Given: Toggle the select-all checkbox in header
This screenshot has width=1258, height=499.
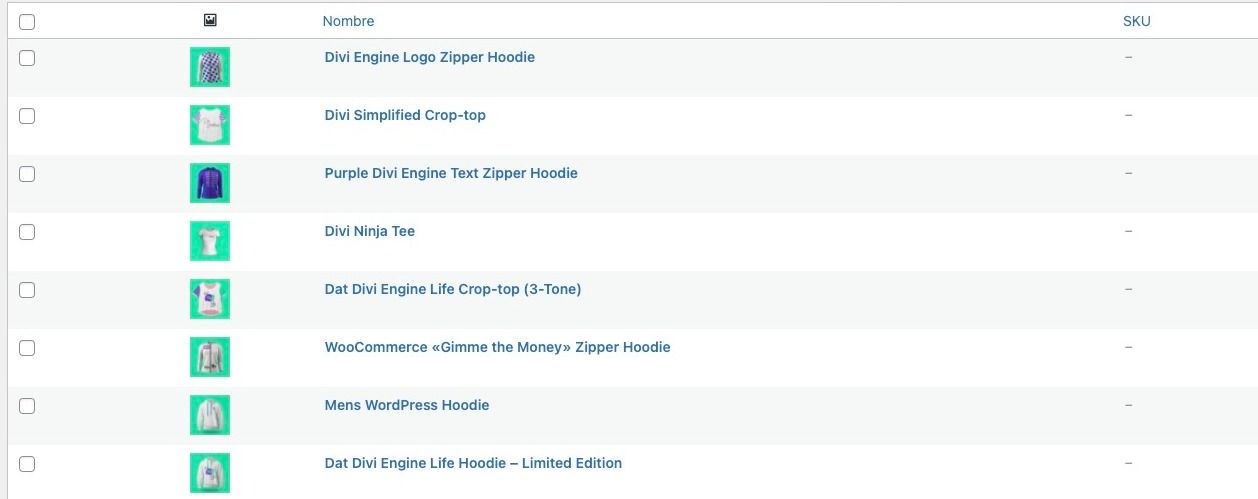Looking at the screenshot, I should pos(27,22).
